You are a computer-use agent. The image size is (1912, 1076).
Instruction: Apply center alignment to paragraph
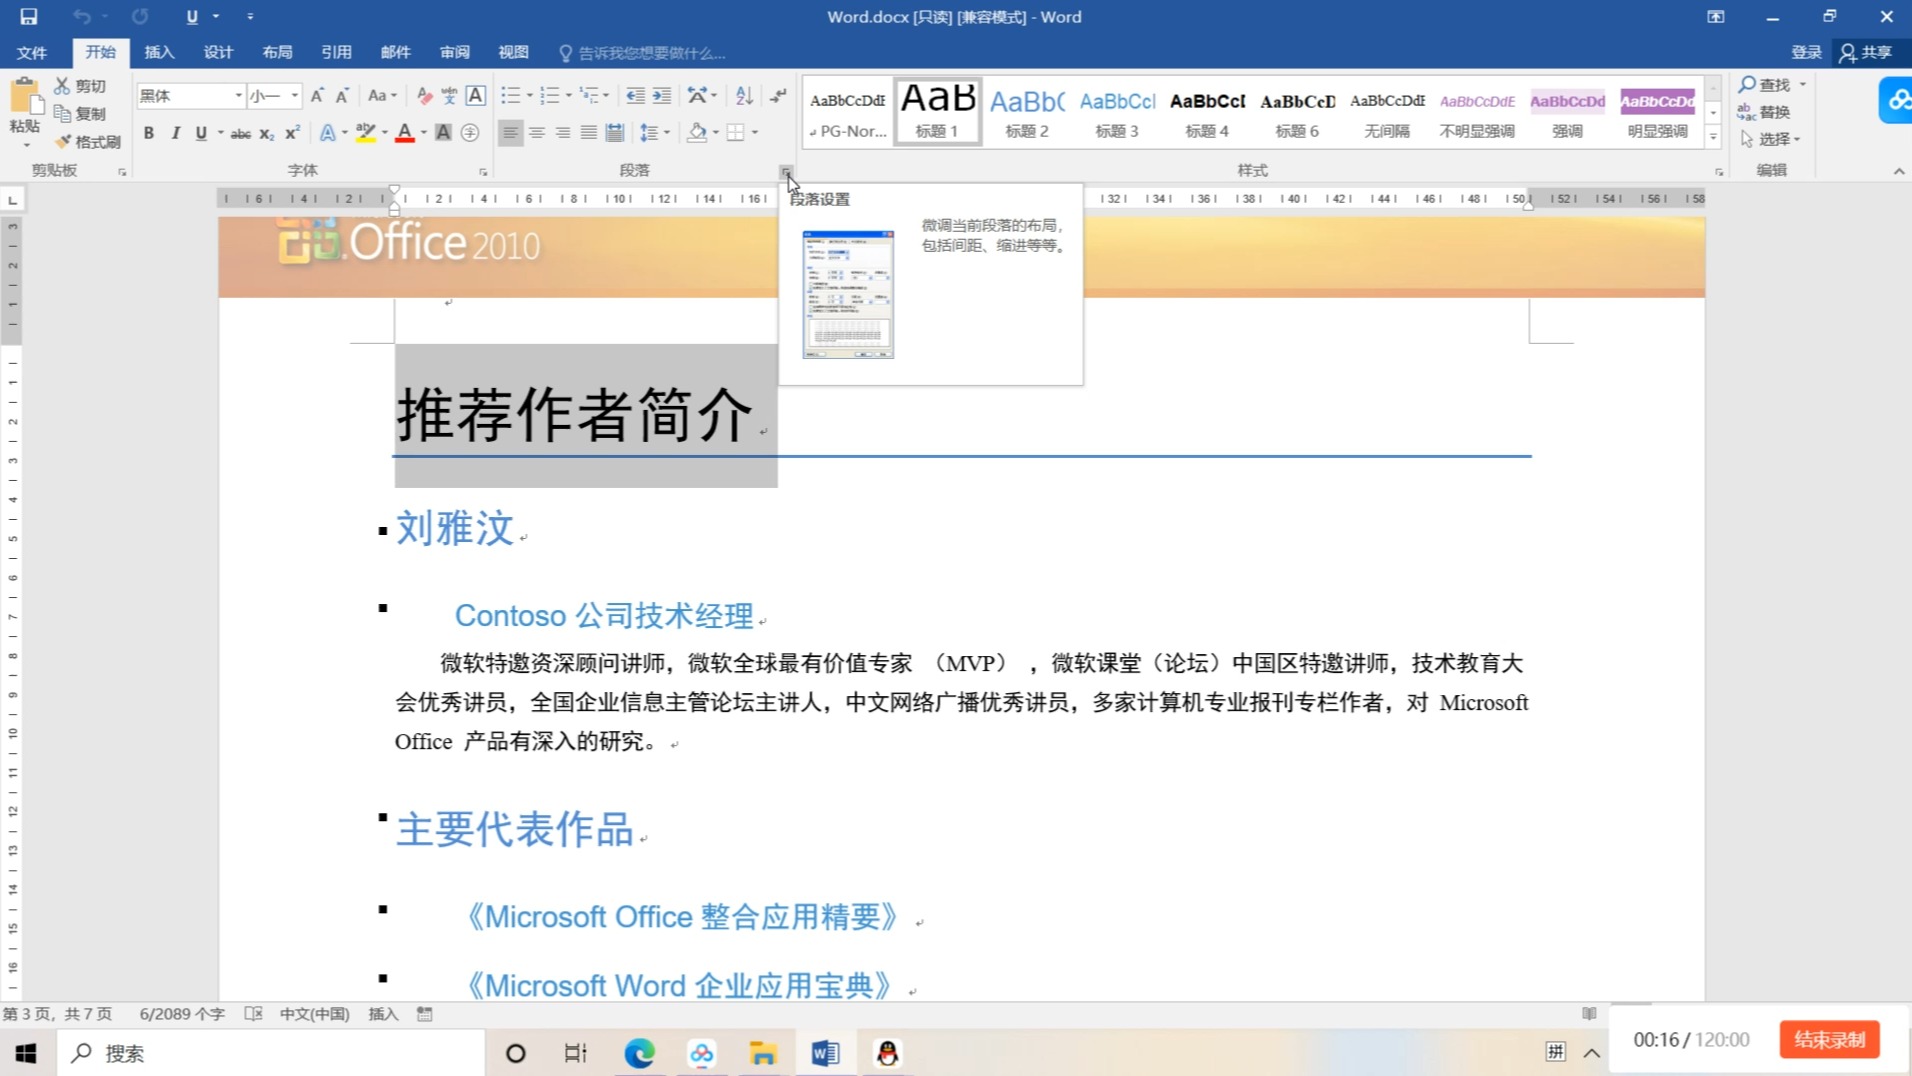pyautogui.click(x=537, y=132)
